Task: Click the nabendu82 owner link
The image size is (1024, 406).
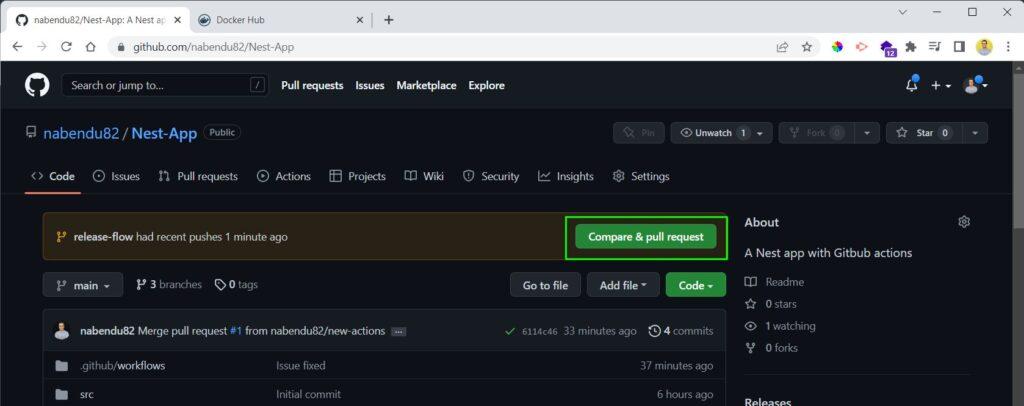Action: (x=81, y=133)
